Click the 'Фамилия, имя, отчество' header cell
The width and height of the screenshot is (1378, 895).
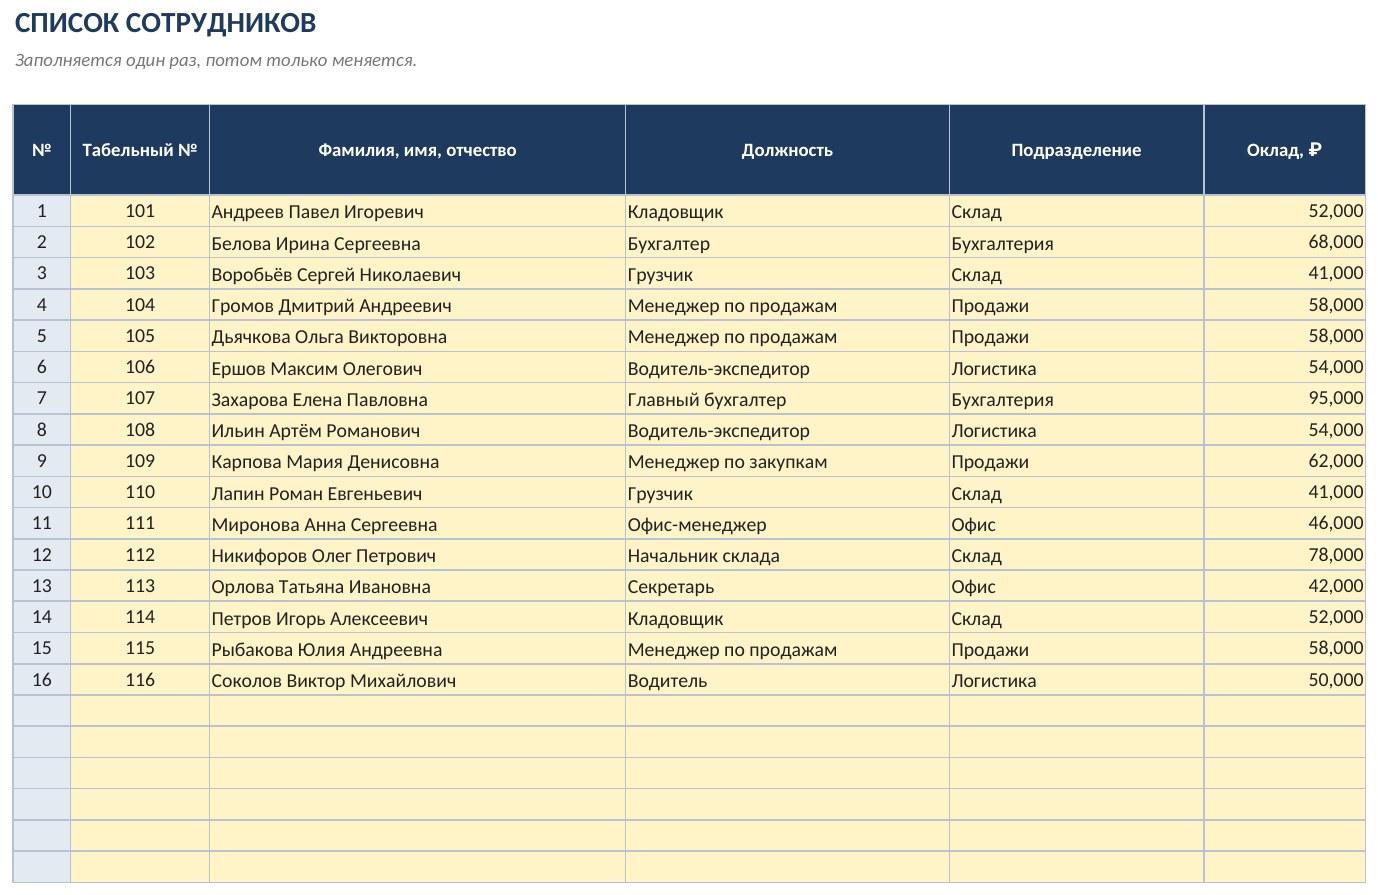417,150
